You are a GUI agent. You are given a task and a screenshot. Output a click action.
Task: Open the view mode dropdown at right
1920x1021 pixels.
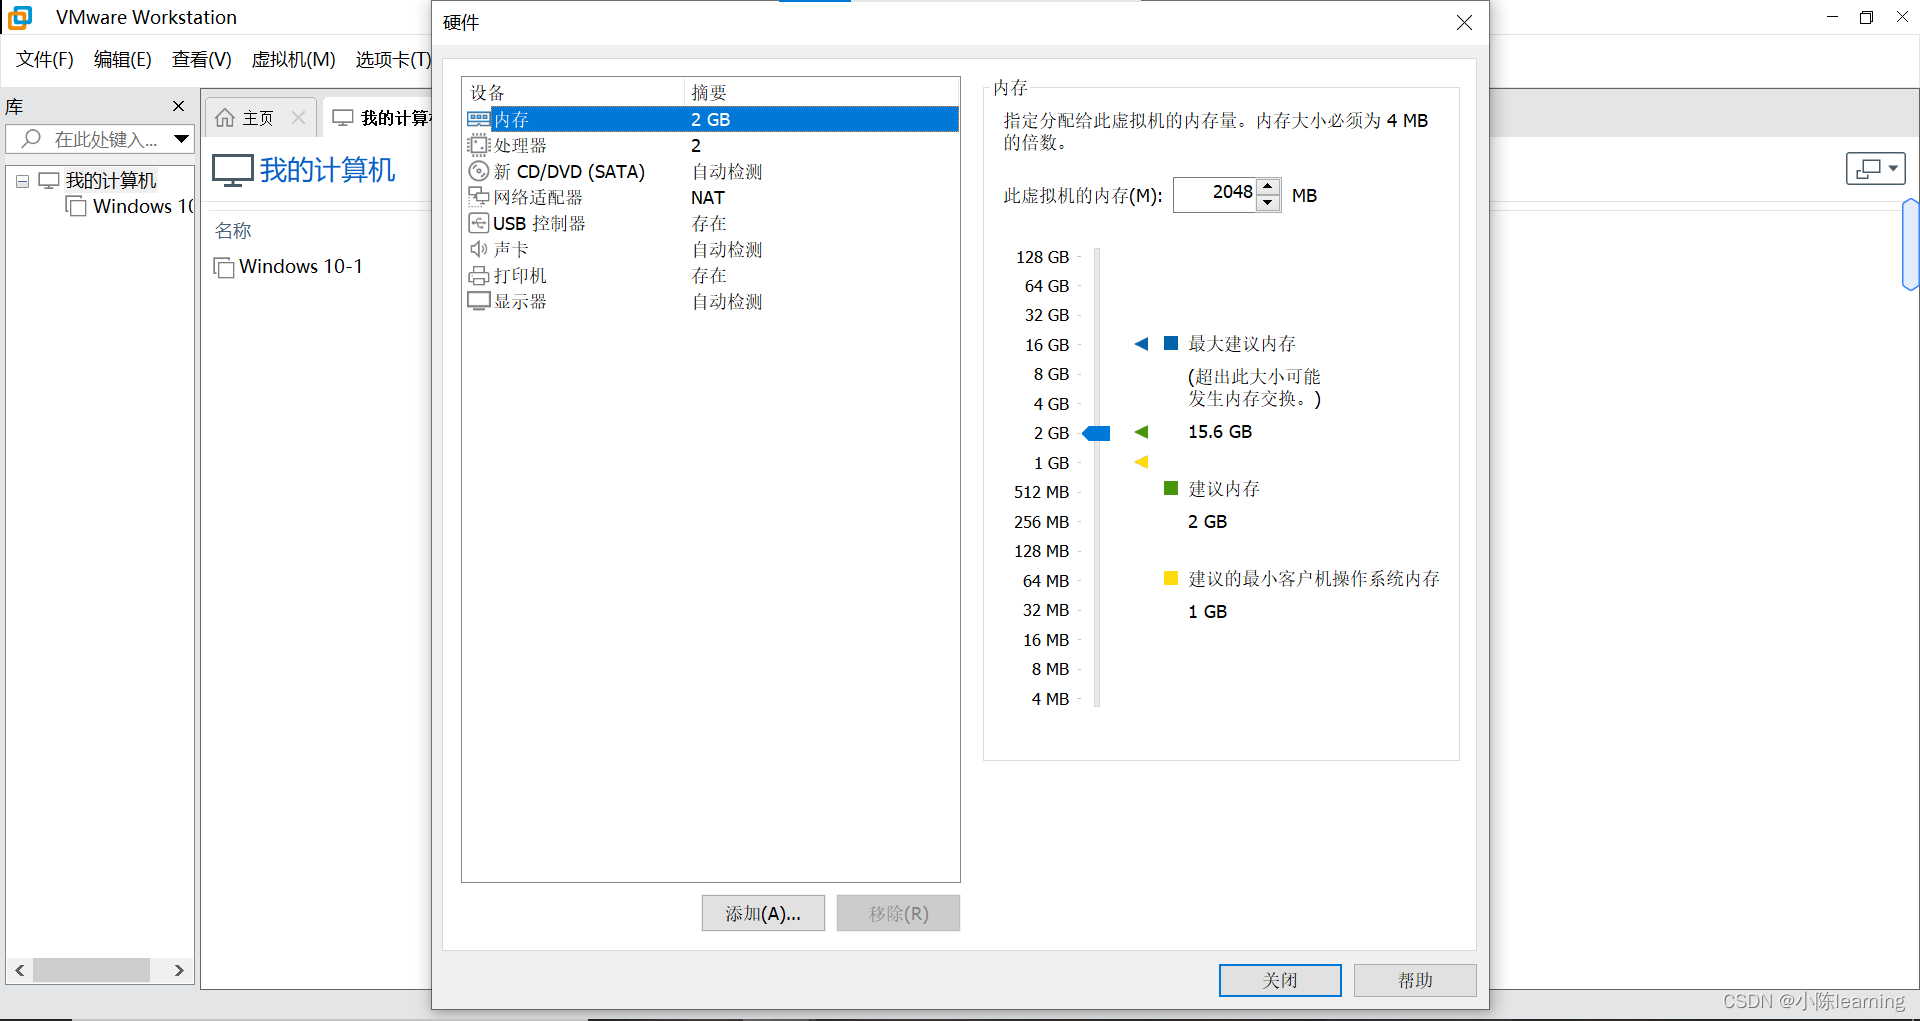click(1875, 169)
